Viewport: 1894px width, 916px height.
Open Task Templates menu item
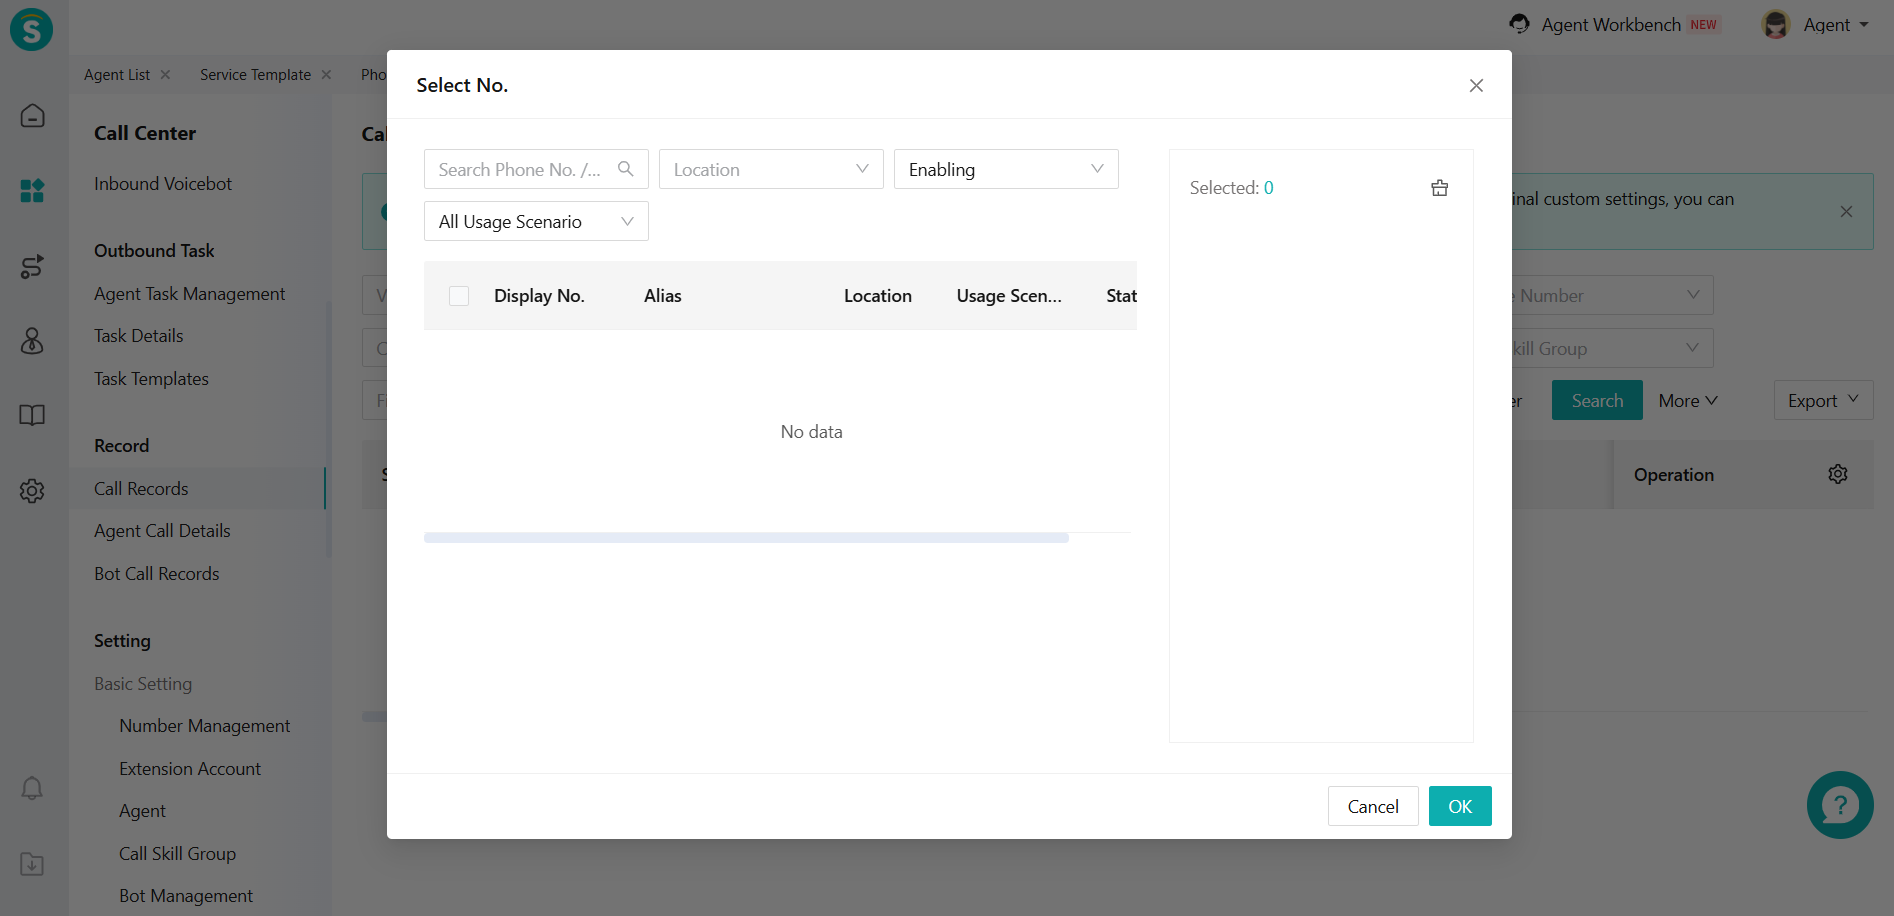tap(151, 379)
